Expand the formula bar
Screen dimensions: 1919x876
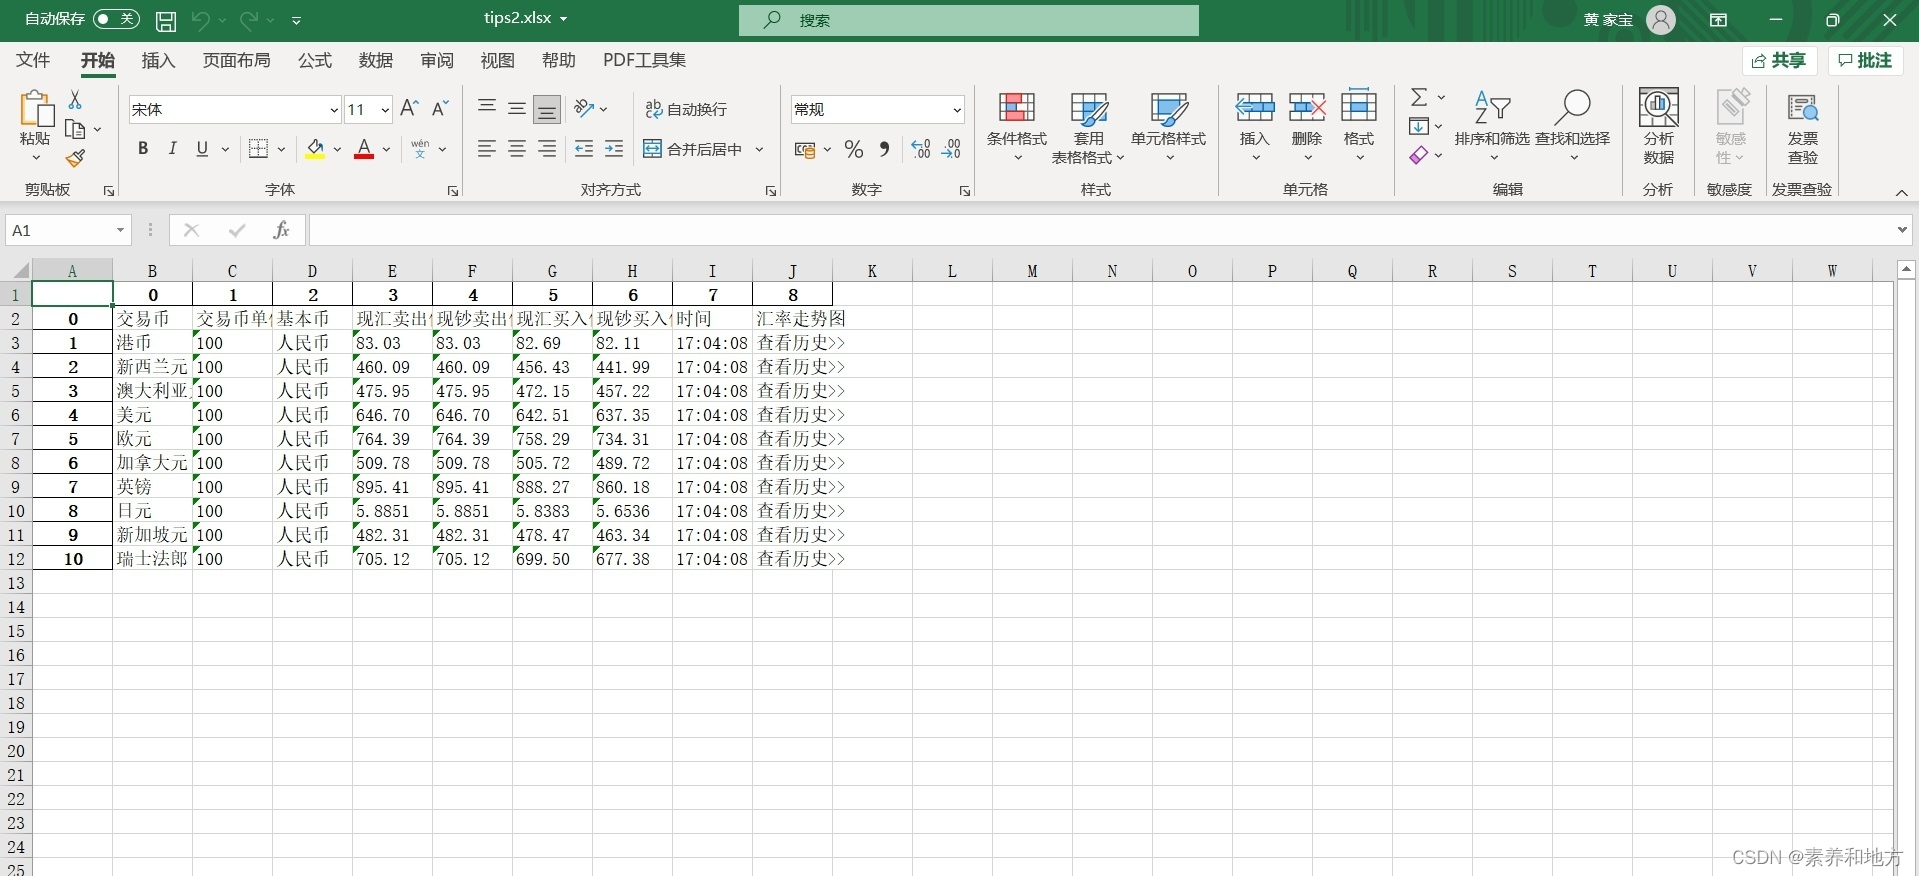coord(1901,230)
